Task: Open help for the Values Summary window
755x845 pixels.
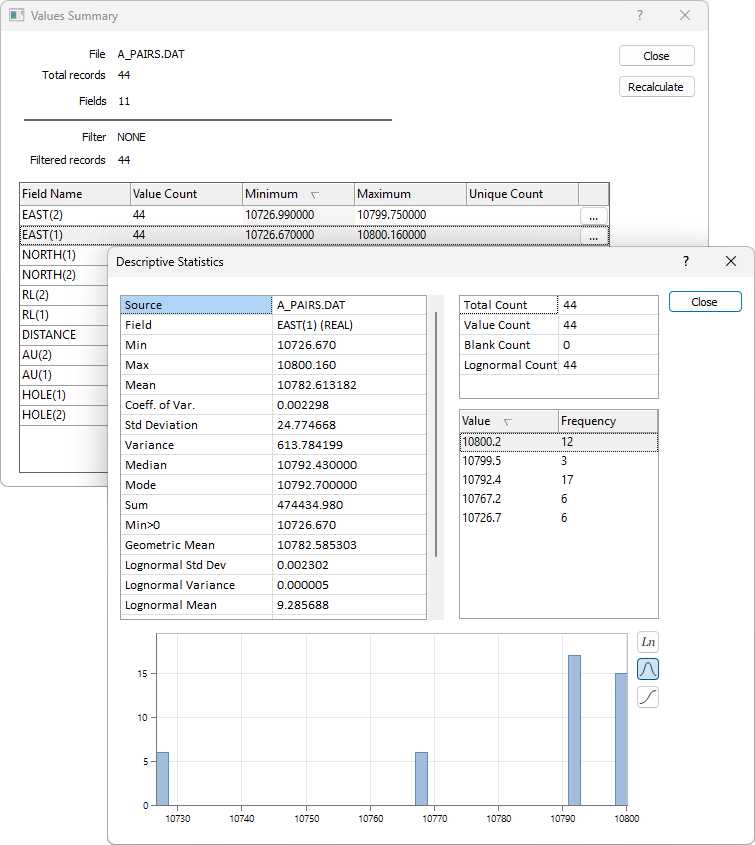Action: [640, 15]
